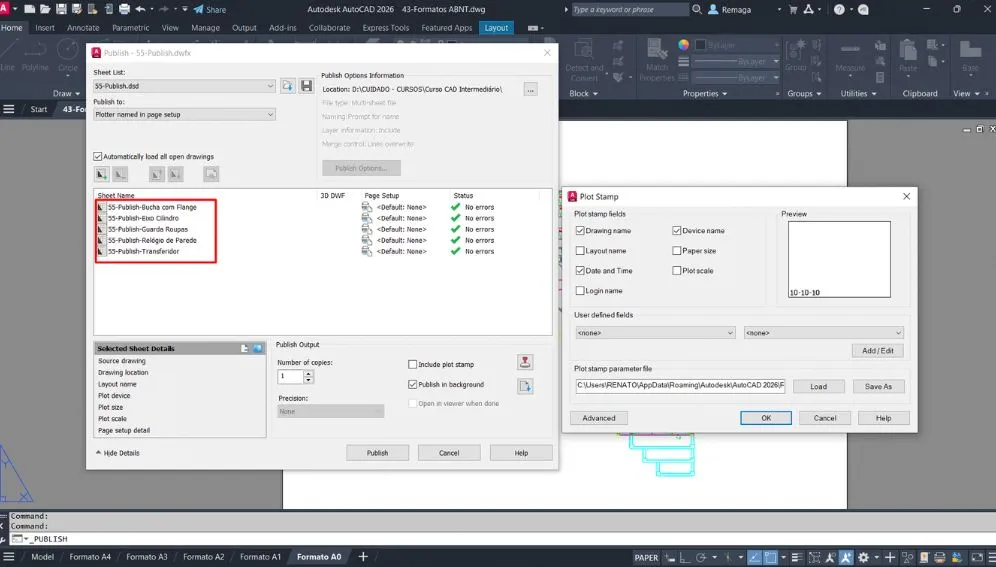This screenshot has width=996, height=567.
Task: Open the Annotate ribbon tab
Action: coord(83,28)
